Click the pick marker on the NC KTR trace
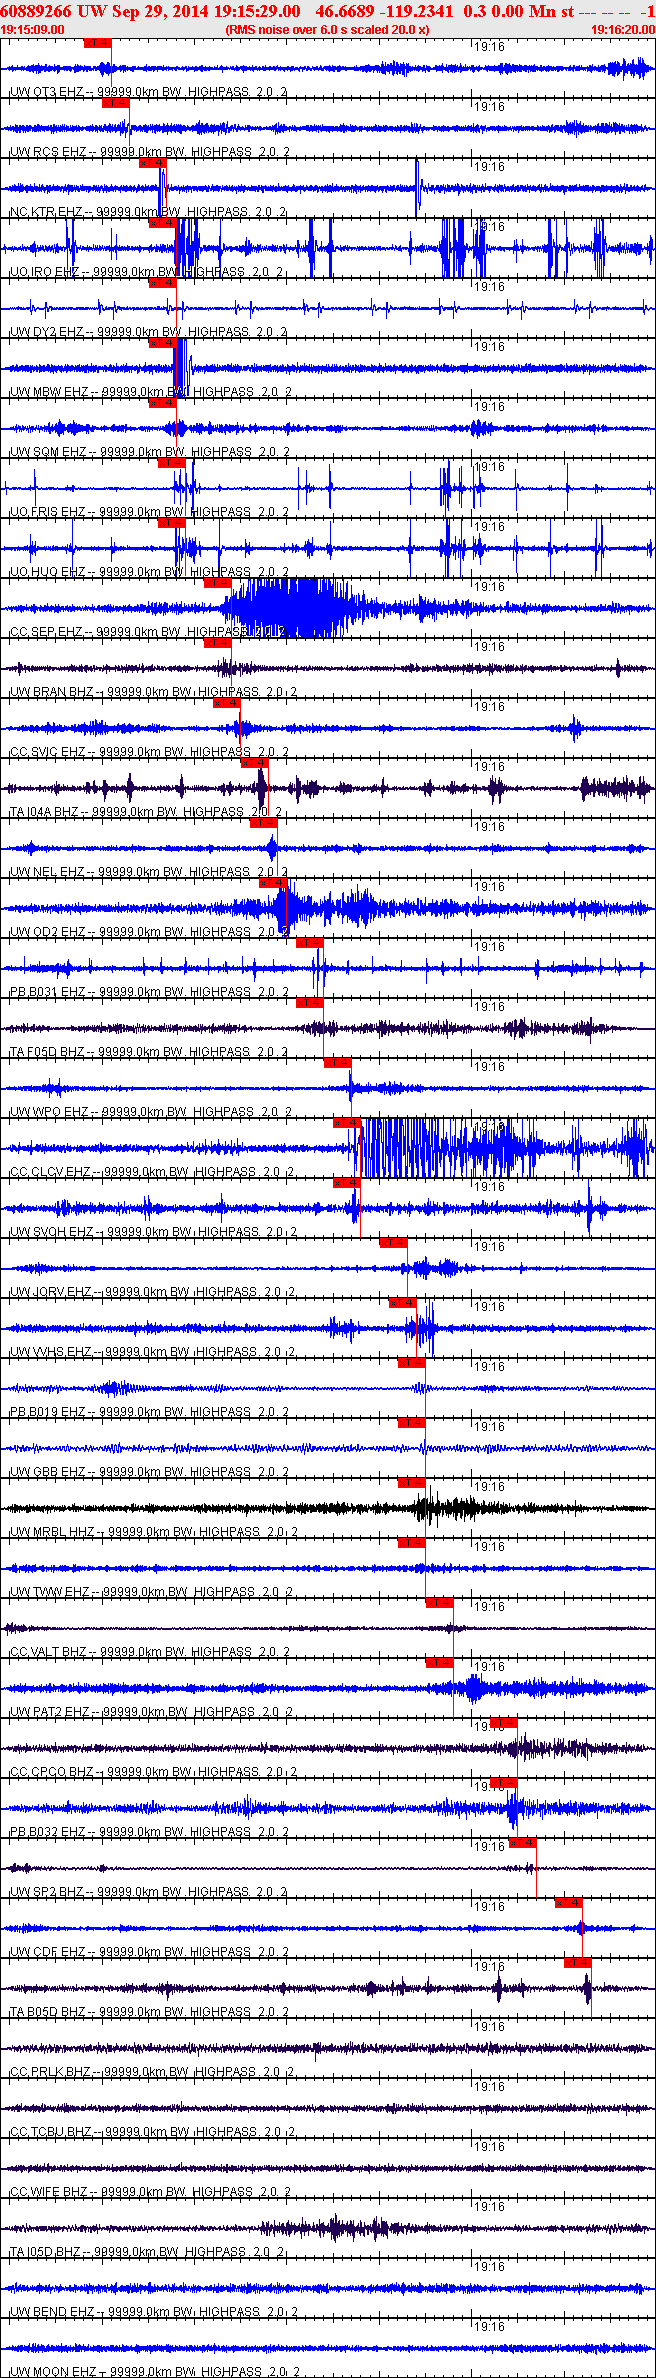 152,163
